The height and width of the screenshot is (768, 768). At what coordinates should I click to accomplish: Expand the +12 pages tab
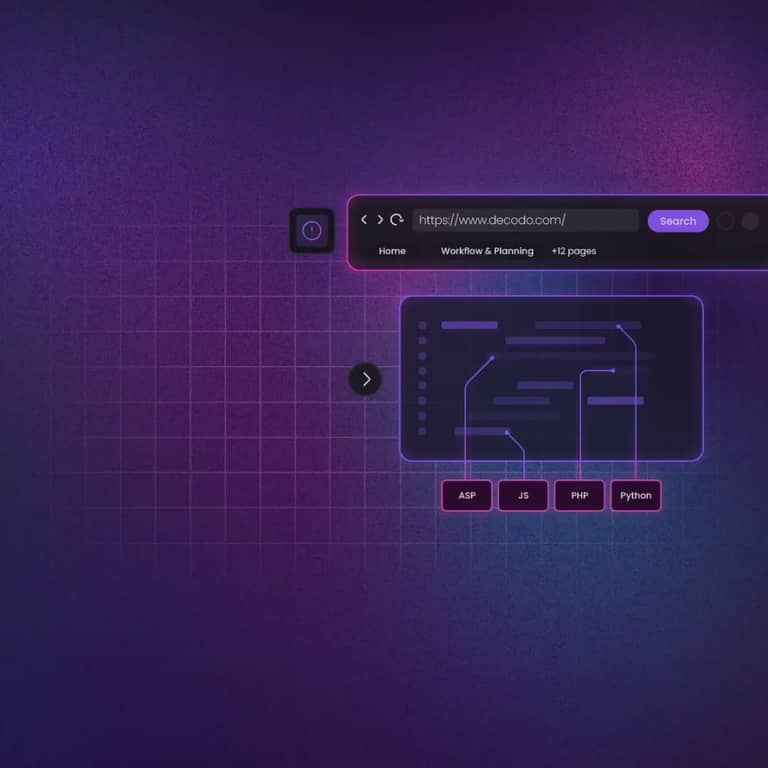574,251
